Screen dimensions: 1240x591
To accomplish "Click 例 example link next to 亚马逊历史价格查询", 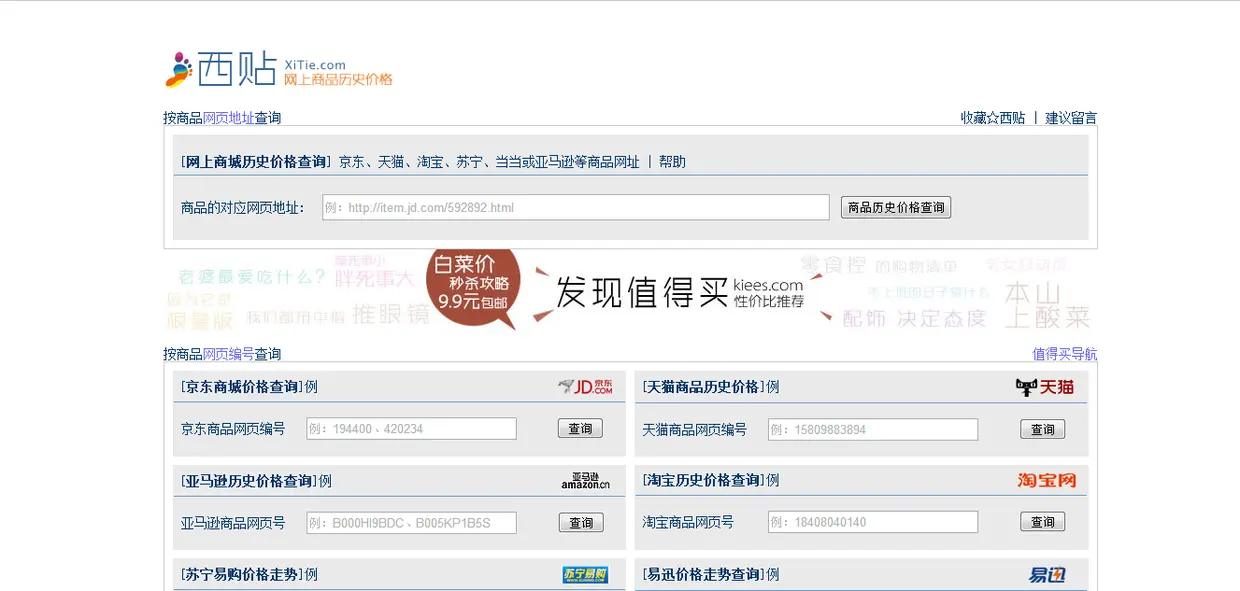I will click(325, 481).
